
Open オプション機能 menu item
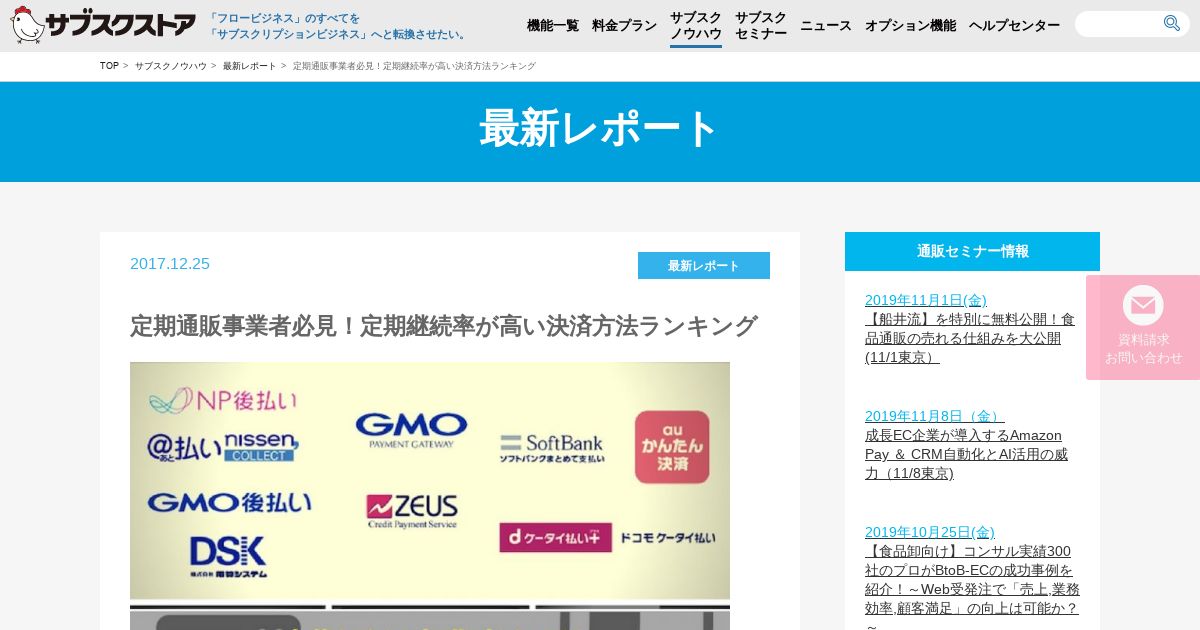910,25
